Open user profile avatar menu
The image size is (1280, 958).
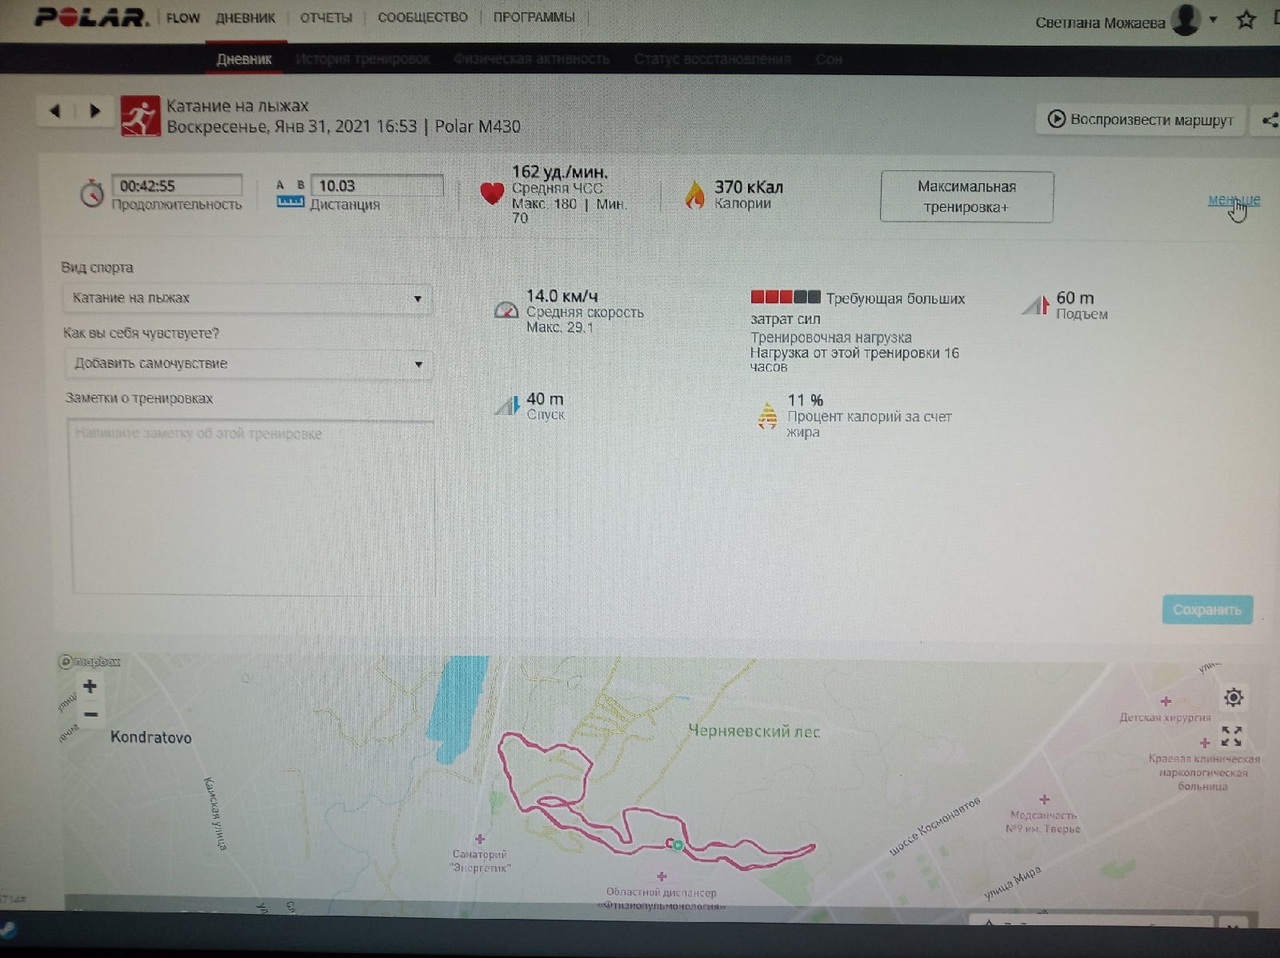[x=1187, y=20]
